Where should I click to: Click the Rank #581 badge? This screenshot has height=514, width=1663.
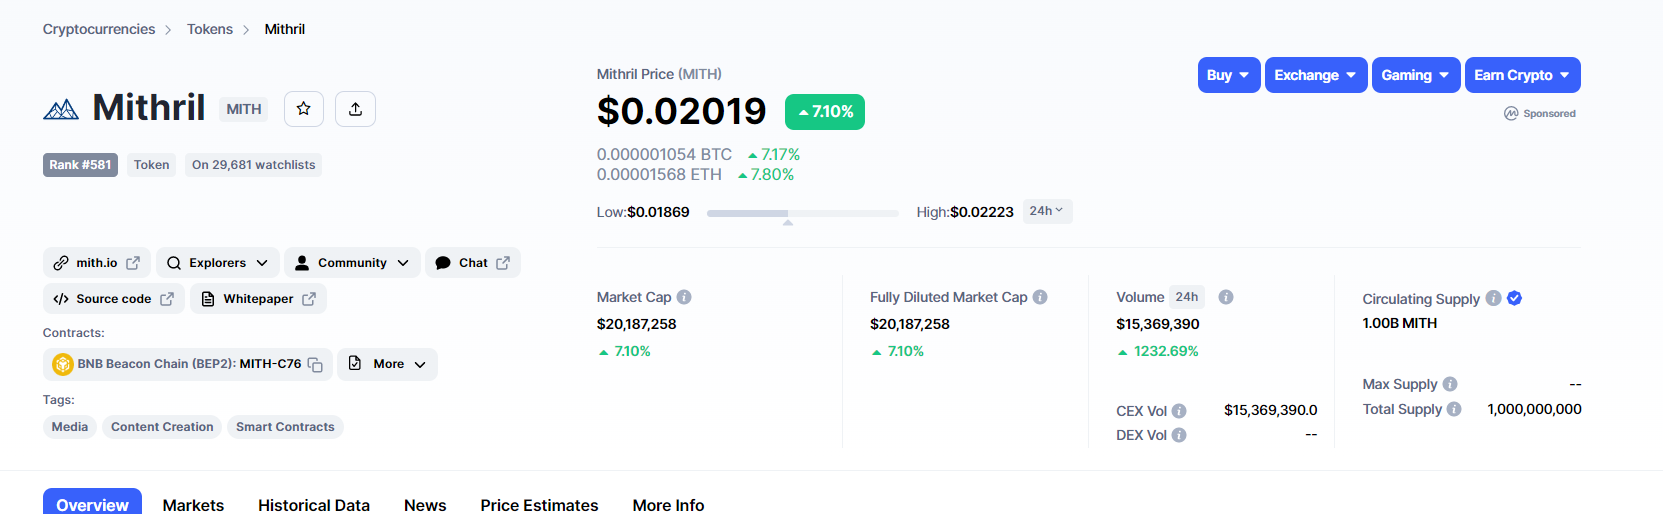pyautogui.click(x=80, y=165)
